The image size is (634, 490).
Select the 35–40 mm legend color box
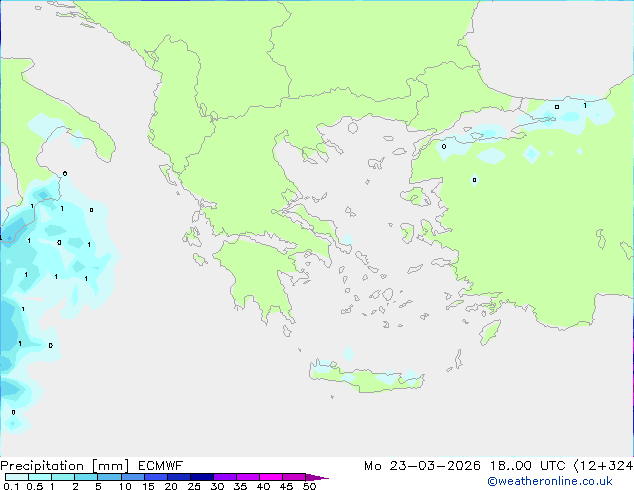(x=247, y=477)
